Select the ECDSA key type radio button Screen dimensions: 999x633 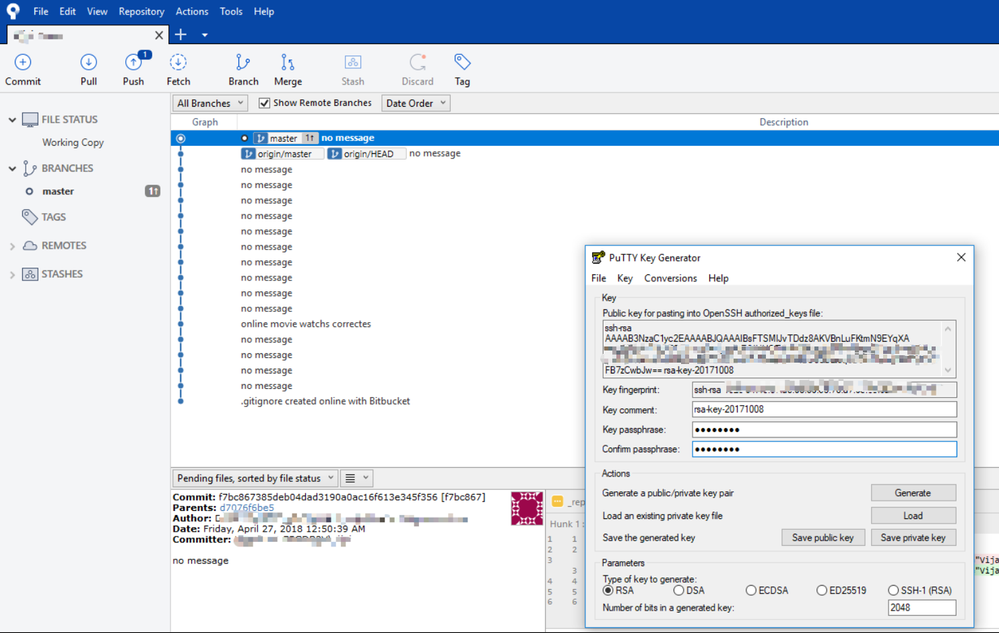[x=751, y=591]
